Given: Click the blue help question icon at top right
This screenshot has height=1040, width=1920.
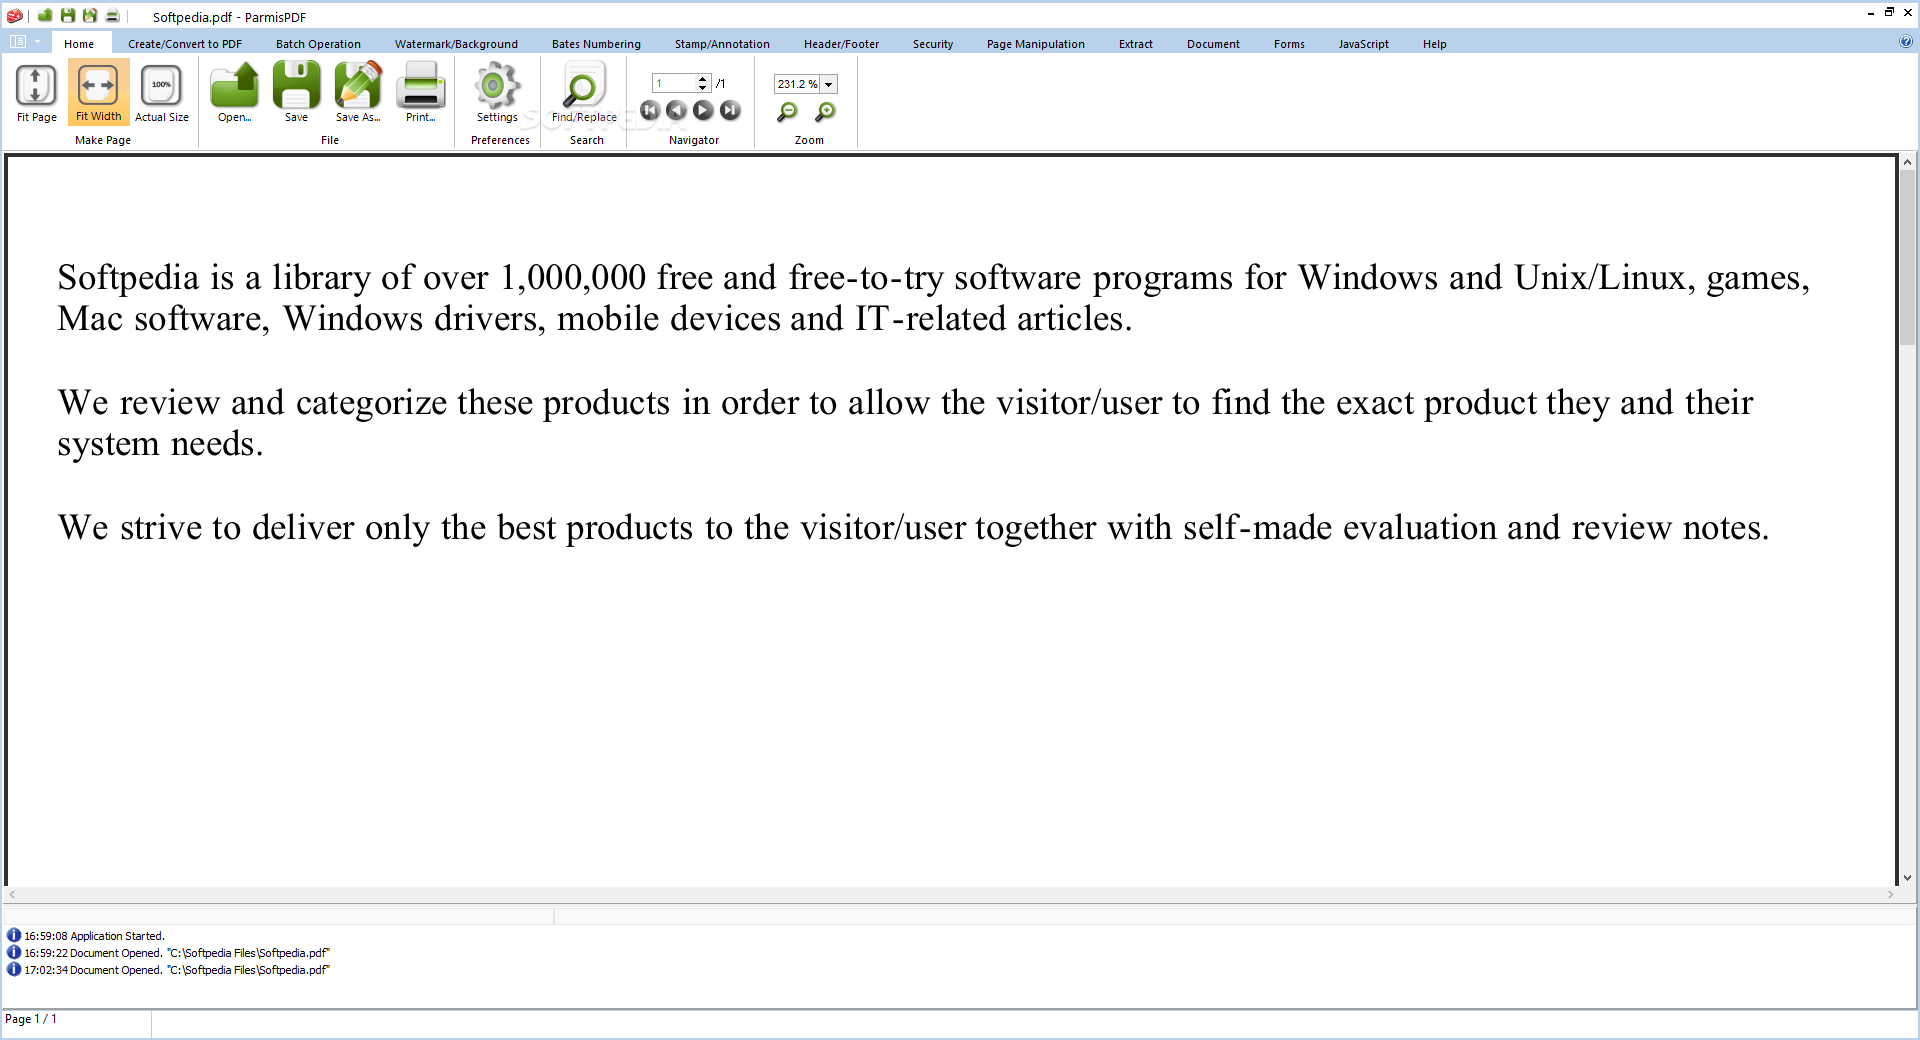Looking at the screenshot, I should (1905, 42).
